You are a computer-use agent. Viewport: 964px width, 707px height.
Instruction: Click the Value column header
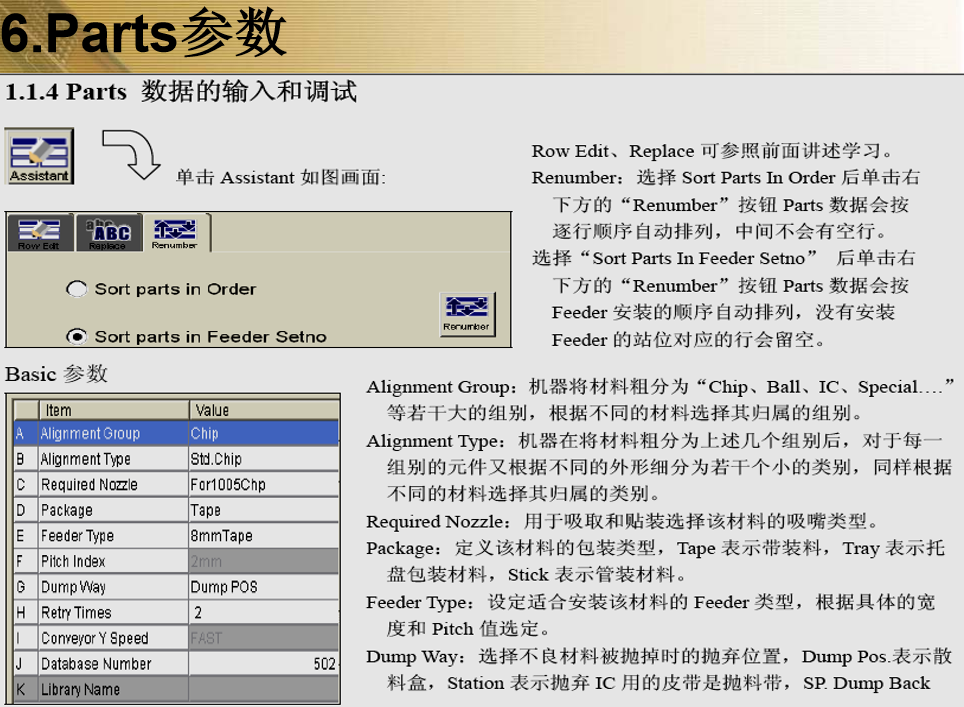pos(262,410)
